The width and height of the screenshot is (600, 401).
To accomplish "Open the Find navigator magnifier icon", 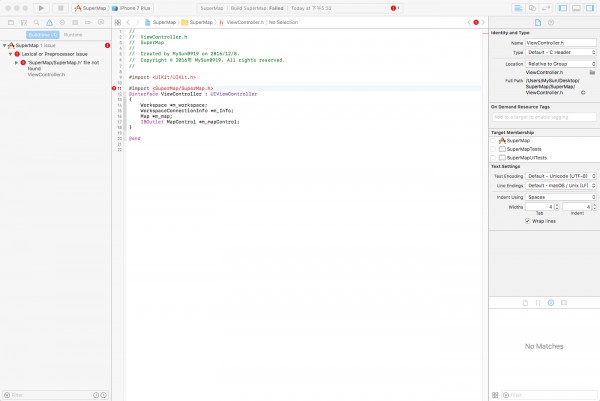I will 36,23.
